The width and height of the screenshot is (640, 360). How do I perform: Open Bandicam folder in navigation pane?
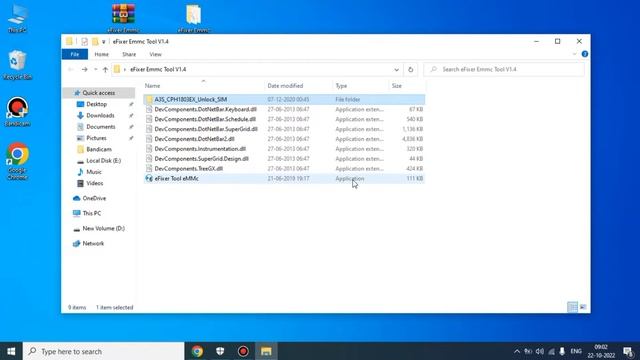tap(99, 149)
